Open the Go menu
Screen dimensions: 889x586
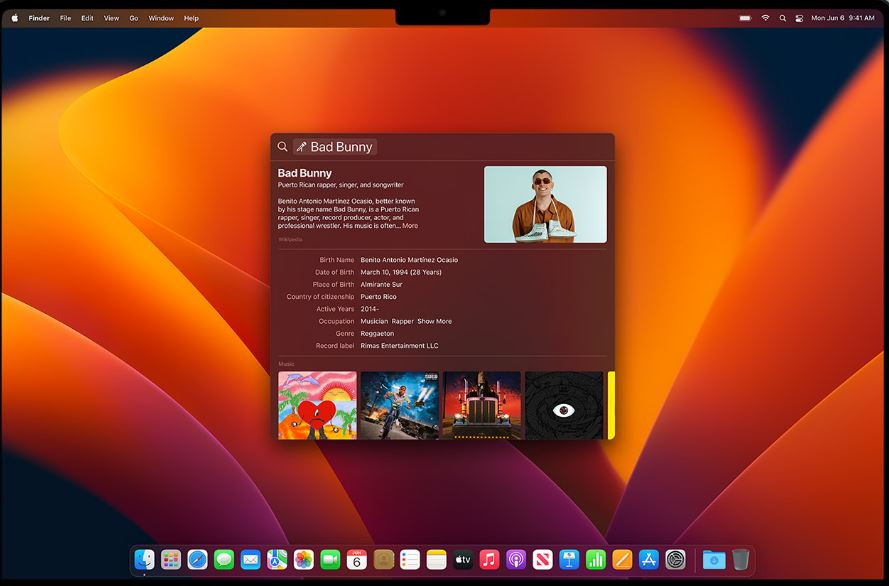134,18
